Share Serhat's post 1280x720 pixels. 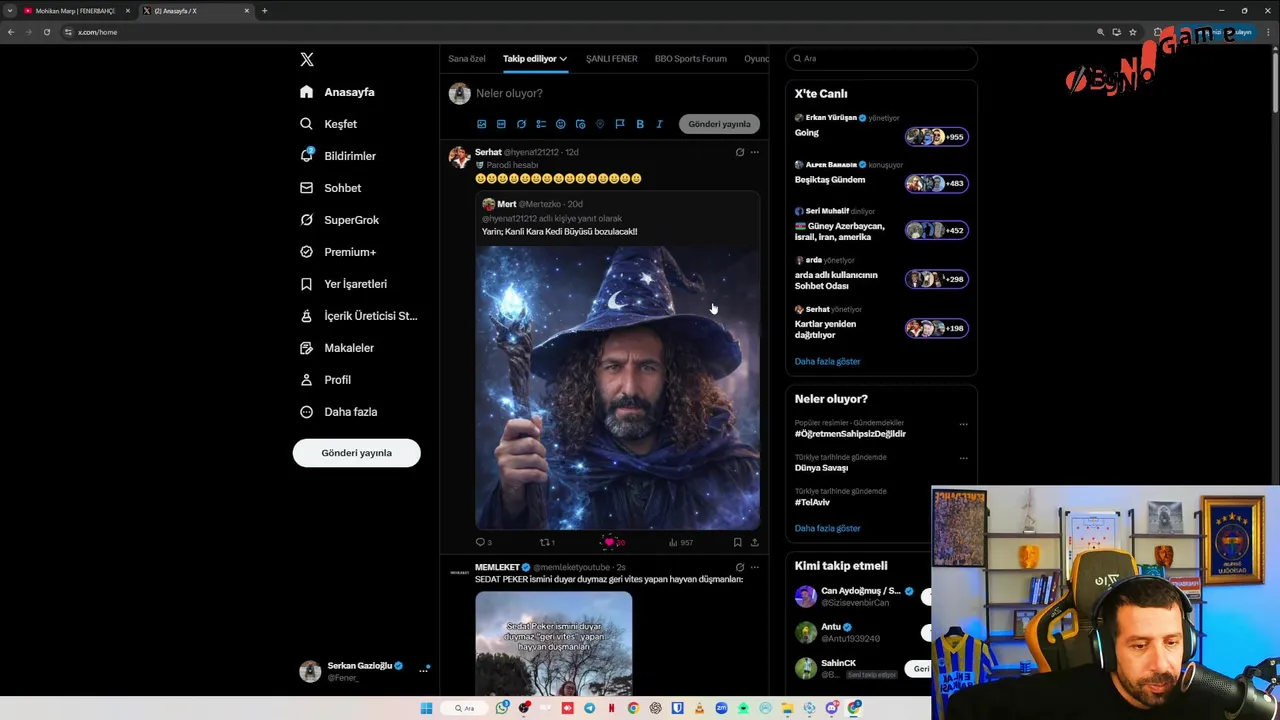(754, 542)
